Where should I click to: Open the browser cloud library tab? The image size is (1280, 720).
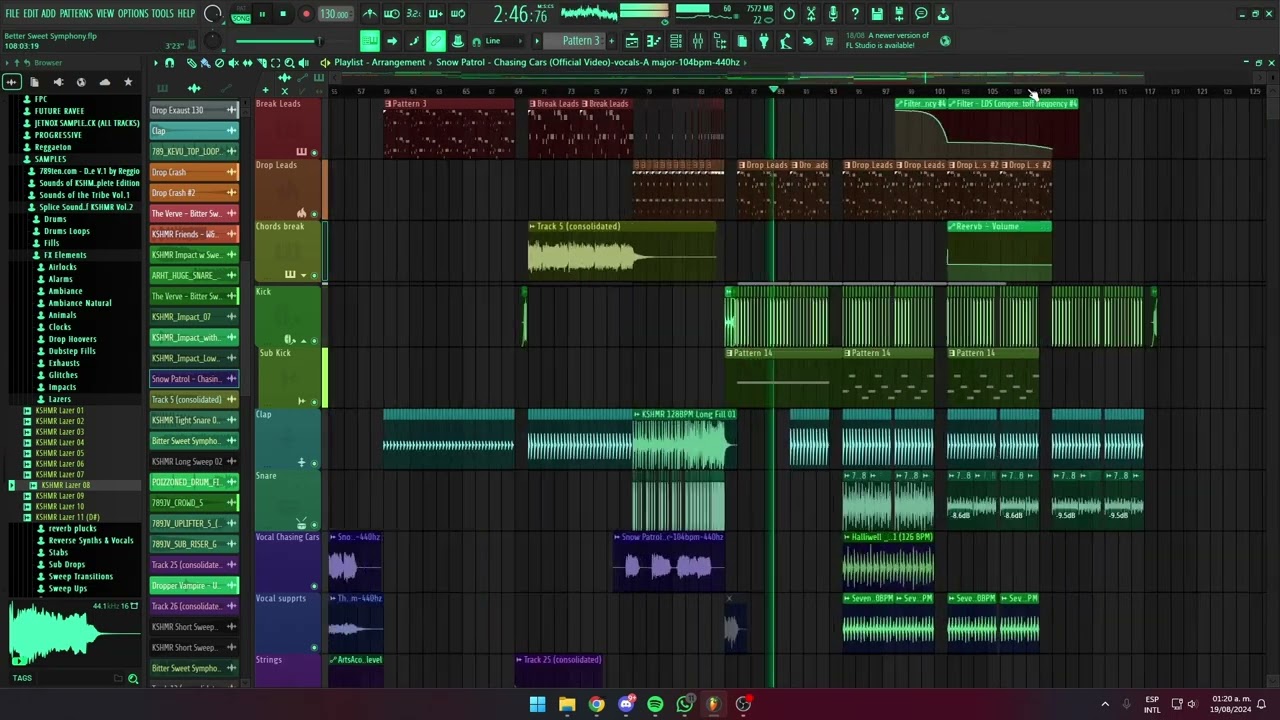pos(104,82)
